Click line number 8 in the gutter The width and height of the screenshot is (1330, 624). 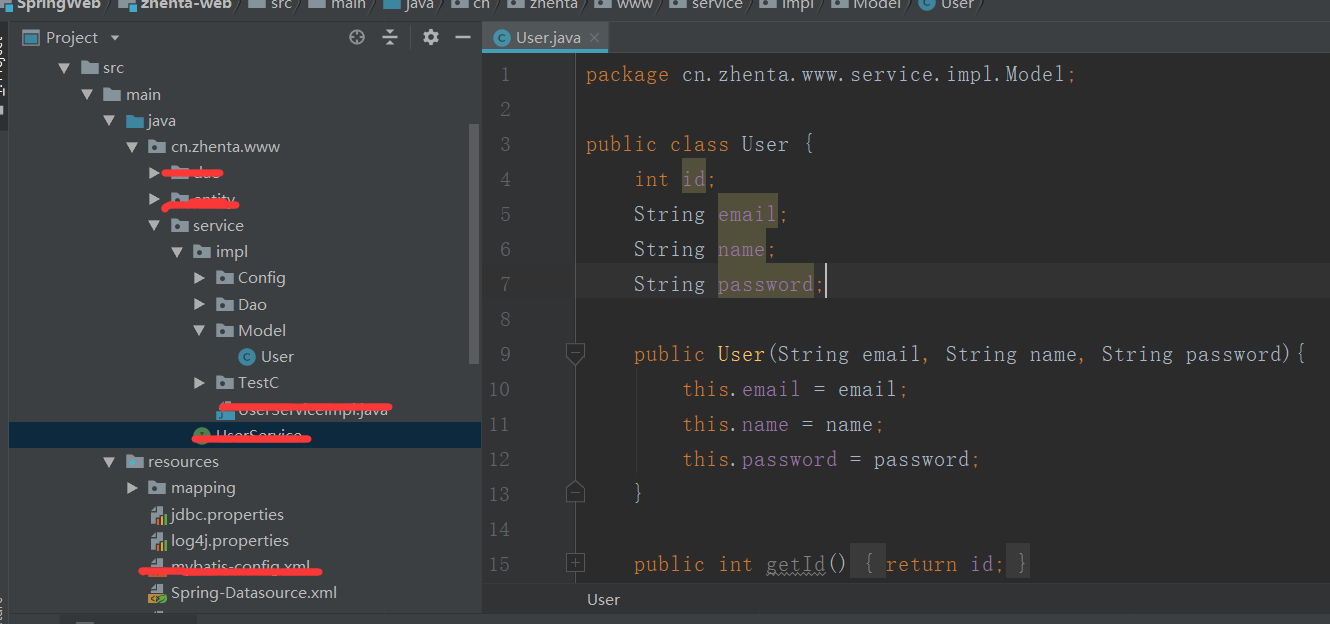[503, 319]
